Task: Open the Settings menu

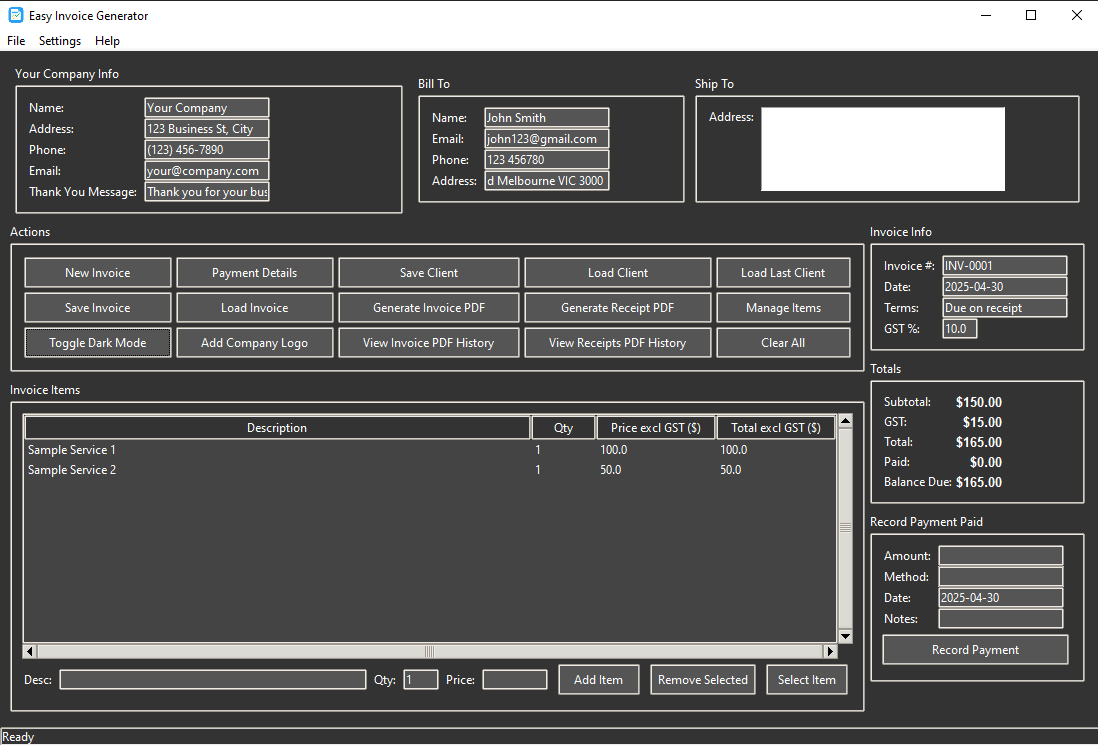Action: (60, 41)
